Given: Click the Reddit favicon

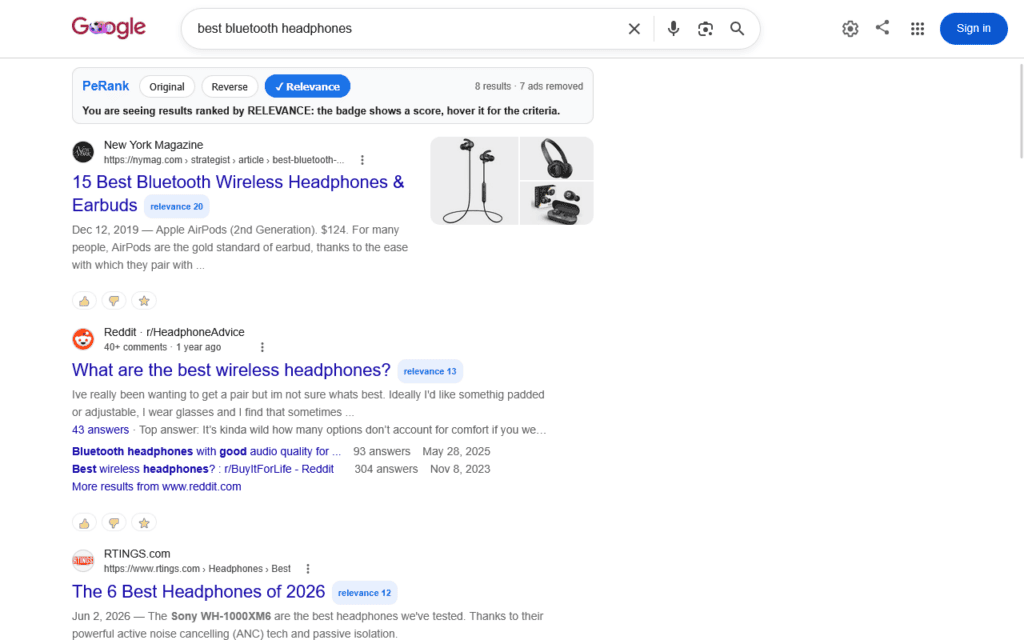Looking at the screenshot, I should tap(83, 339).
